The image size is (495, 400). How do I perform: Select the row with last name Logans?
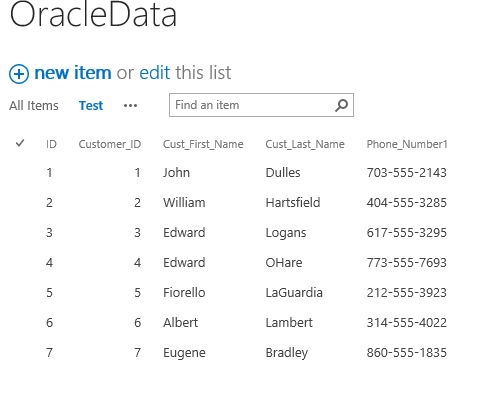(247, 233)
